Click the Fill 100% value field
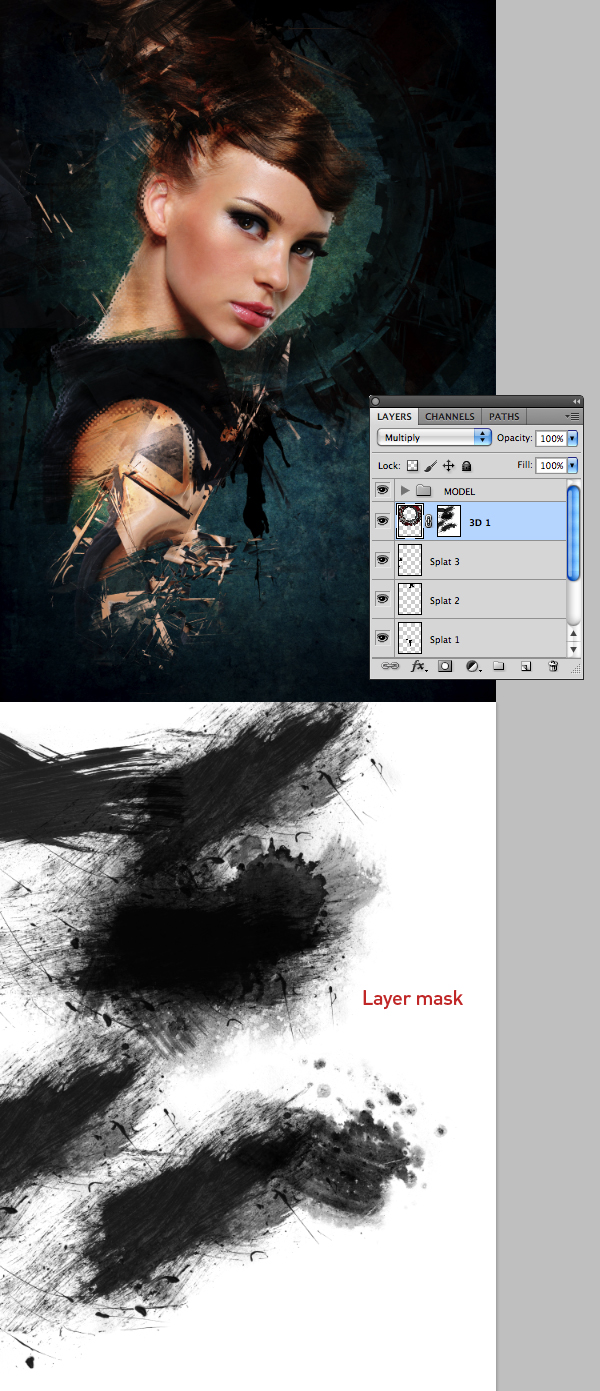 click(x=551, y=466)
